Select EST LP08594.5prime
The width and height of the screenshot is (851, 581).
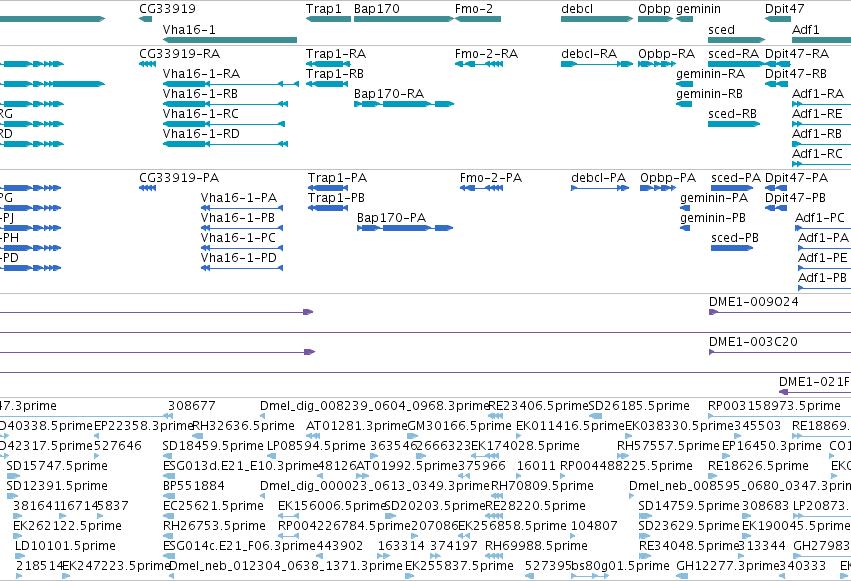(x=271, y=456)
